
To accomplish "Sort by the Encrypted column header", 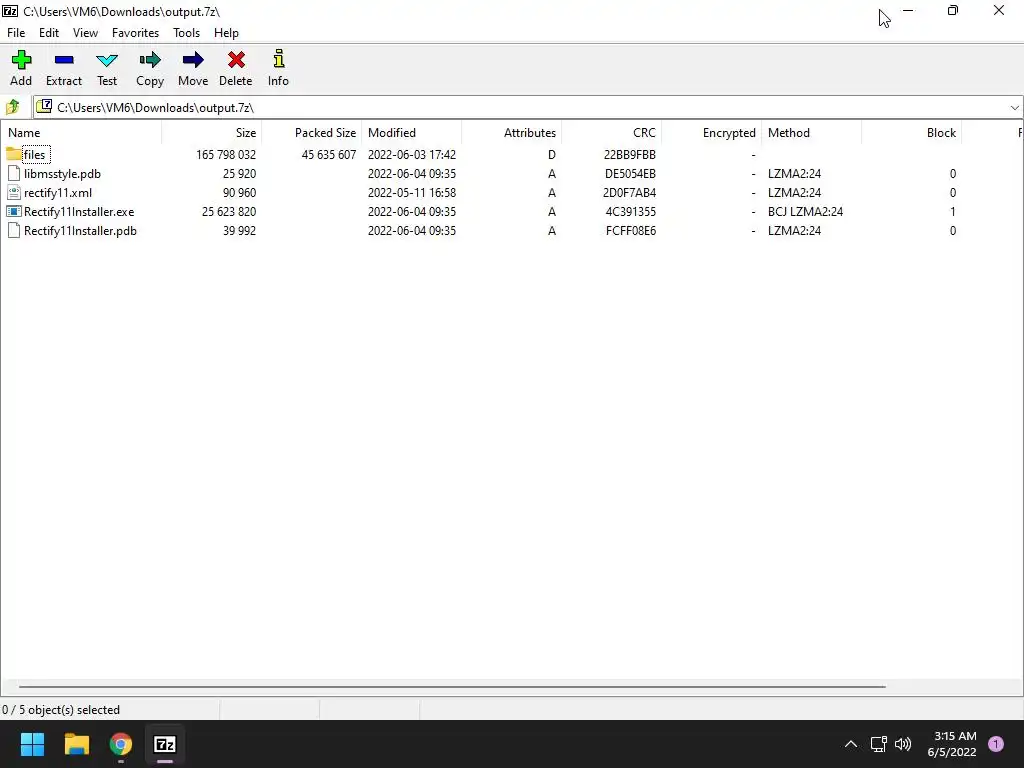I will coord(711,133).
